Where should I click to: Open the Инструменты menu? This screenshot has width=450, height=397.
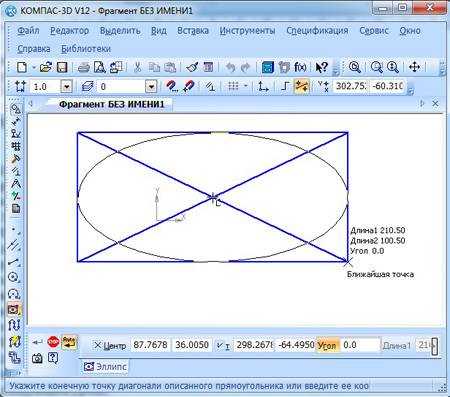coord(247,31)
